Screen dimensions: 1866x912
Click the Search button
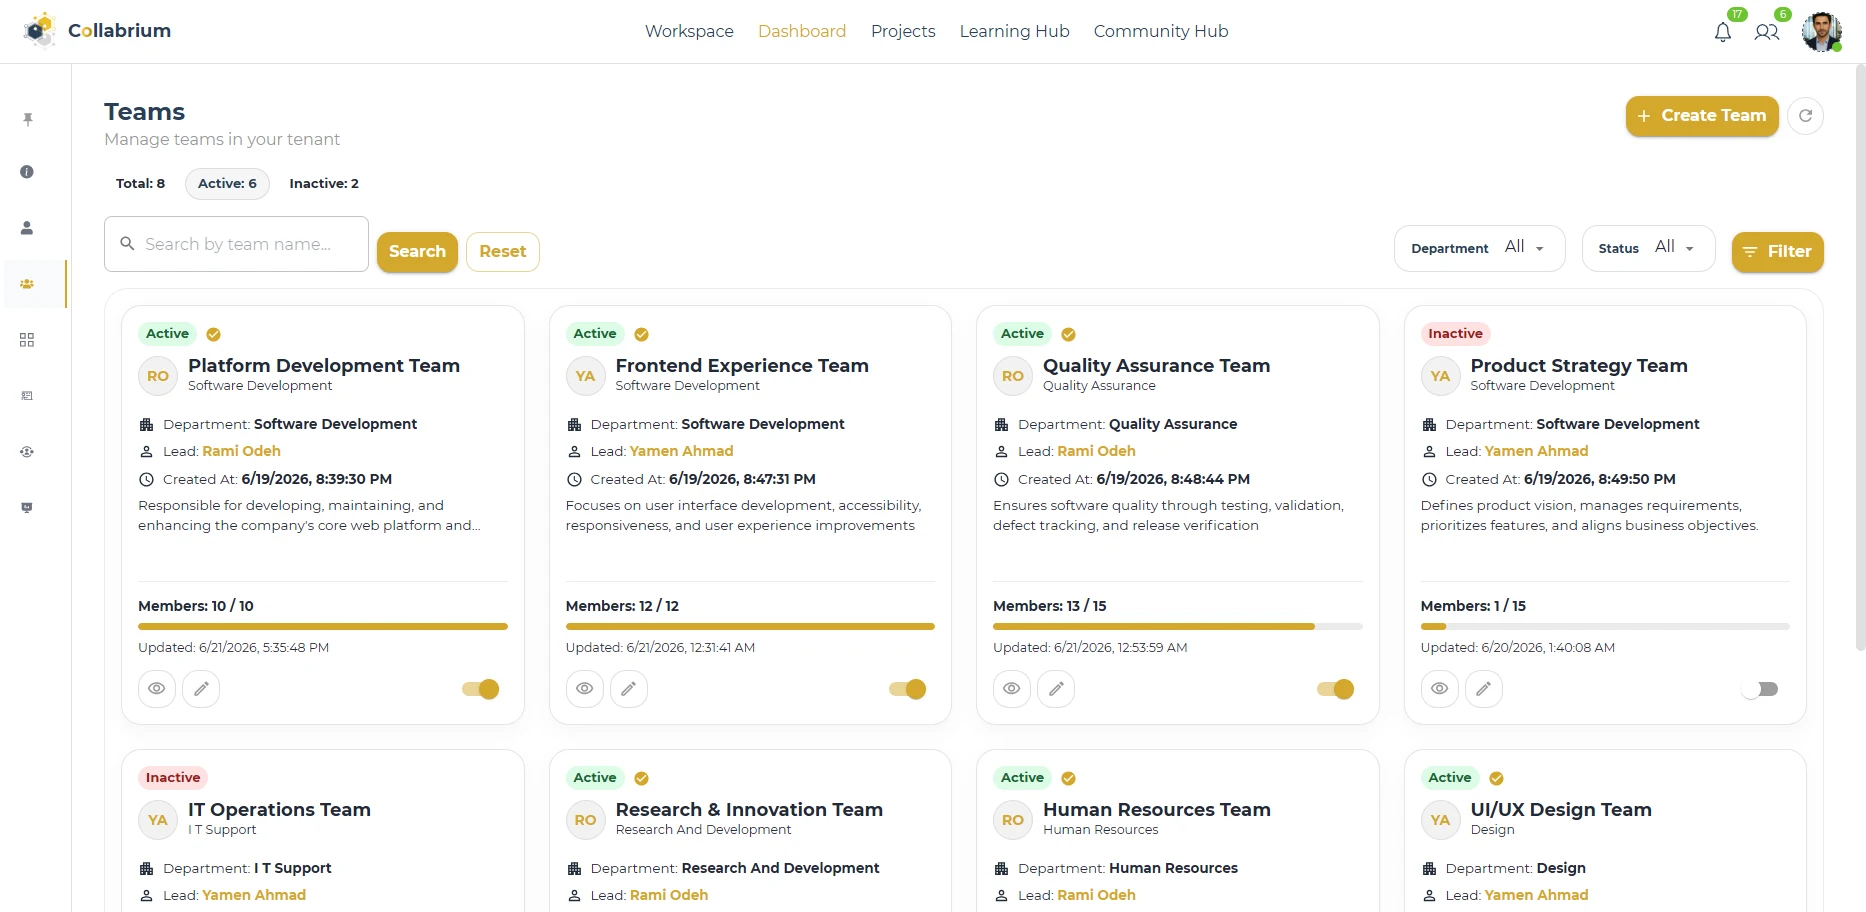coord(417,252)
